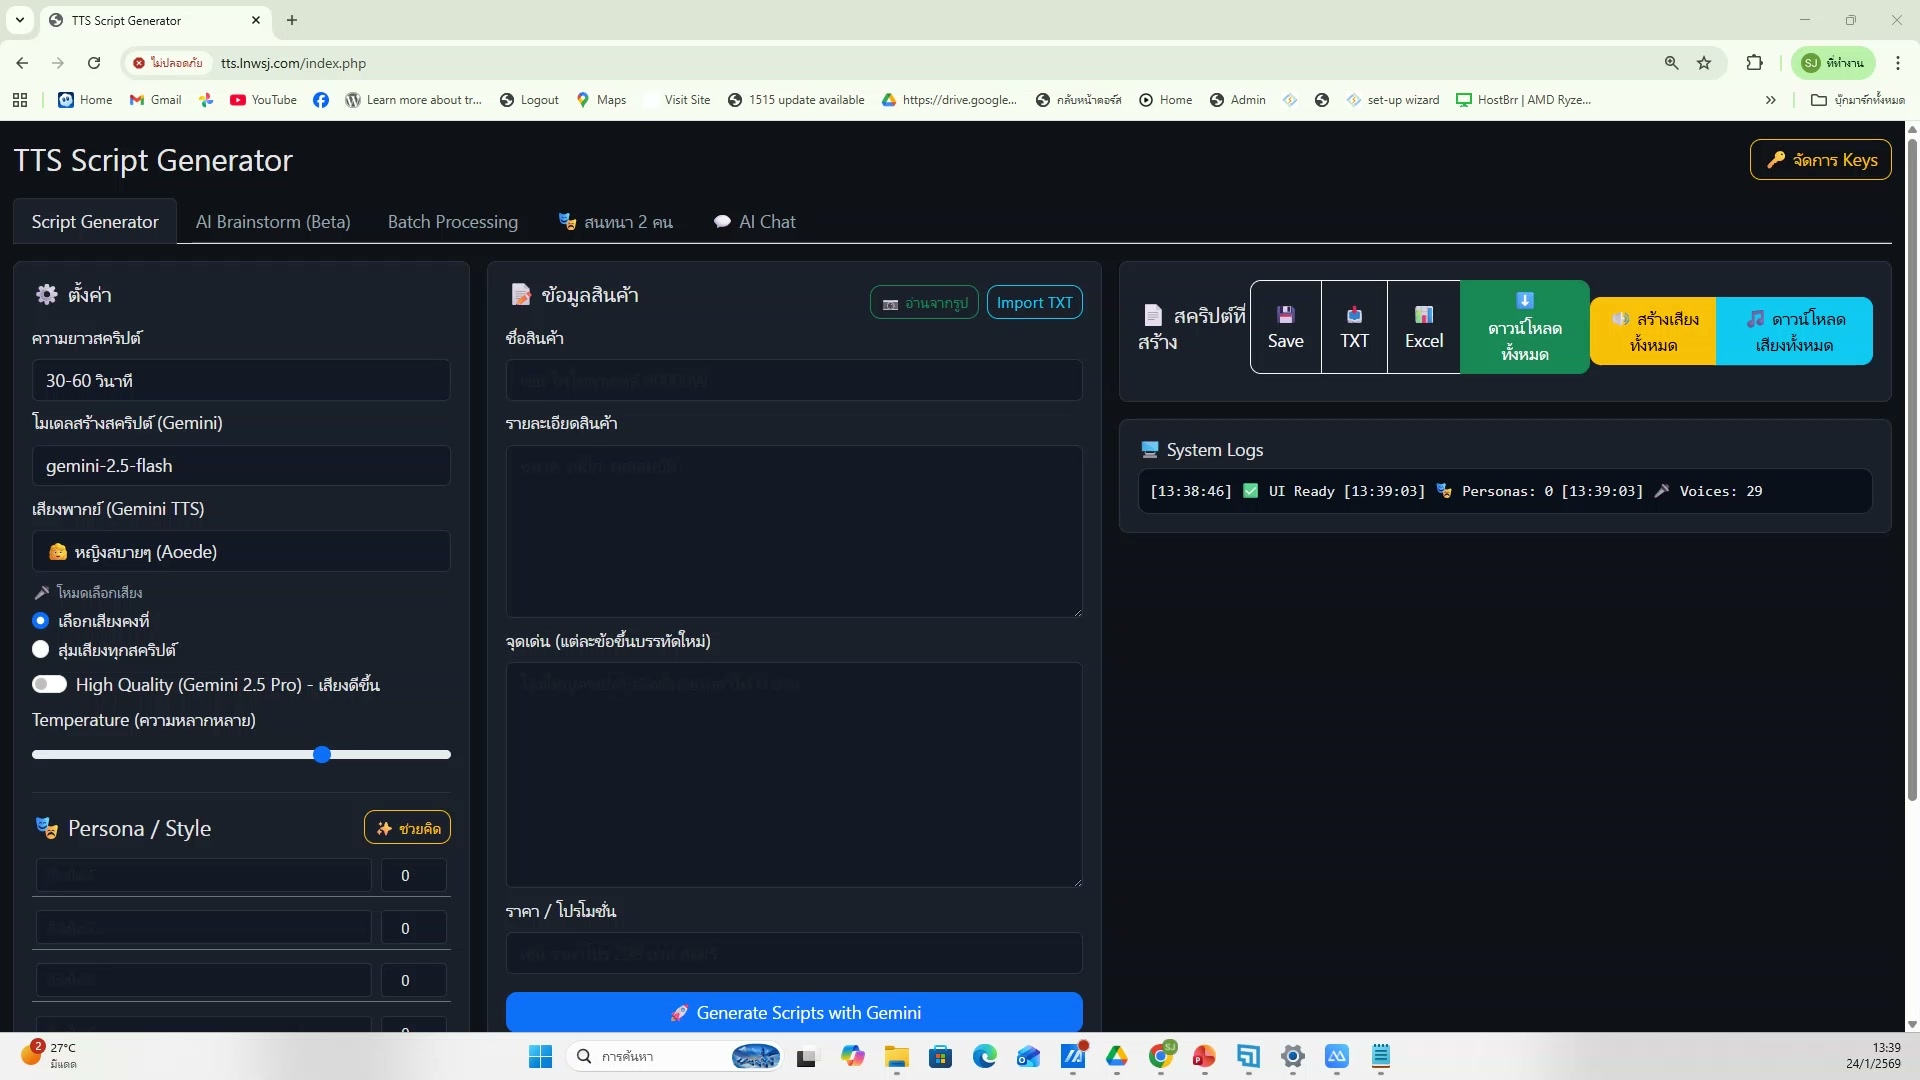Expand the gemini-2.5-flash model dropdown
Image resolution: width=1920 pixels, height=1080 pixels.
[x=241, y=466]
